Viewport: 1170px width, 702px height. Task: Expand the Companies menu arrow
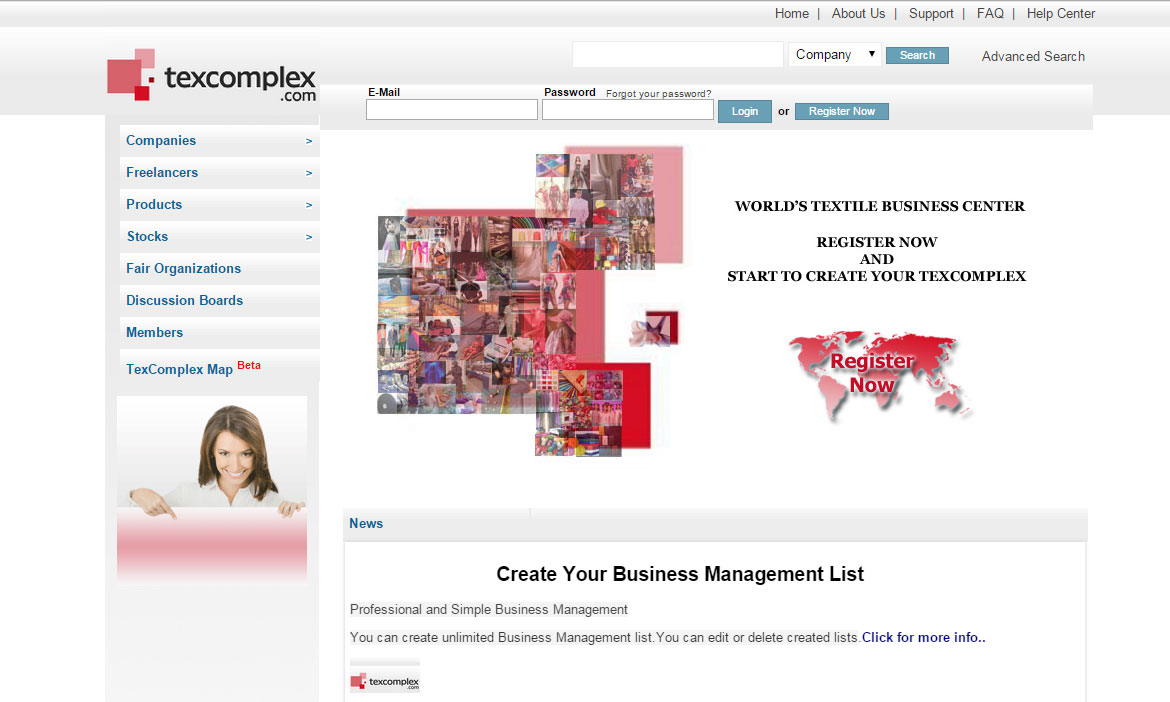309,141
